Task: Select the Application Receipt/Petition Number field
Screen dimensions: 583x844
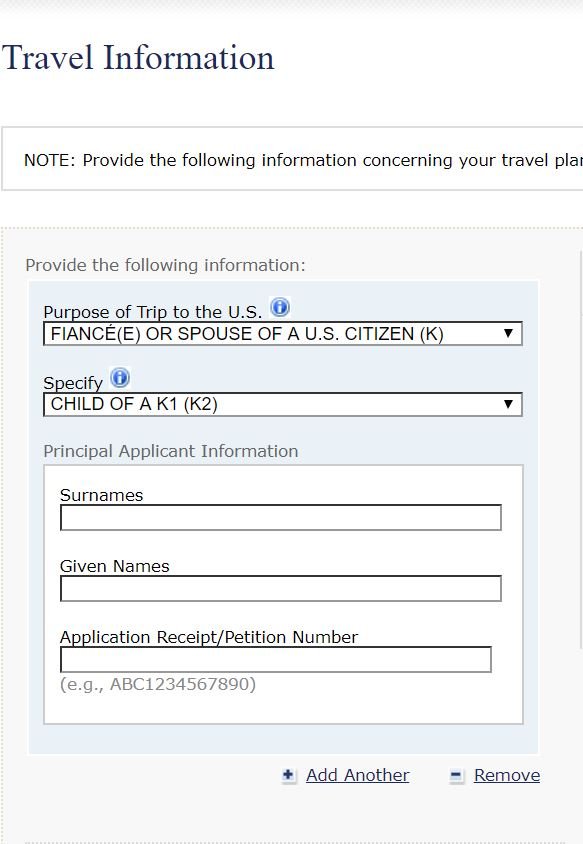Action: click(x=276, y=659)
